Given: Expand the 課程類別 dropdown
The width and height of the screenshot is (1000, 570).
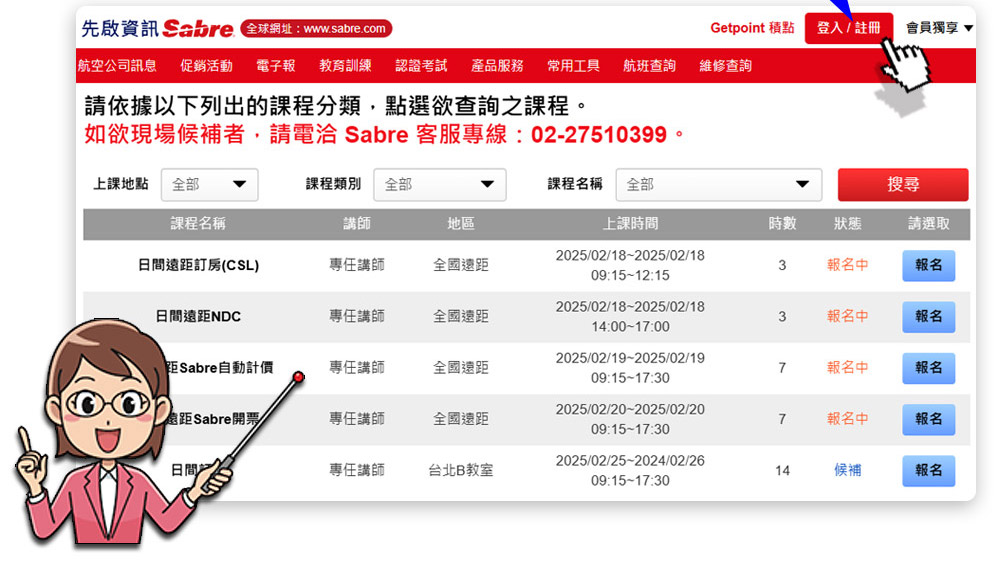Looking at the screenshot, I should (x=439, y=185).
